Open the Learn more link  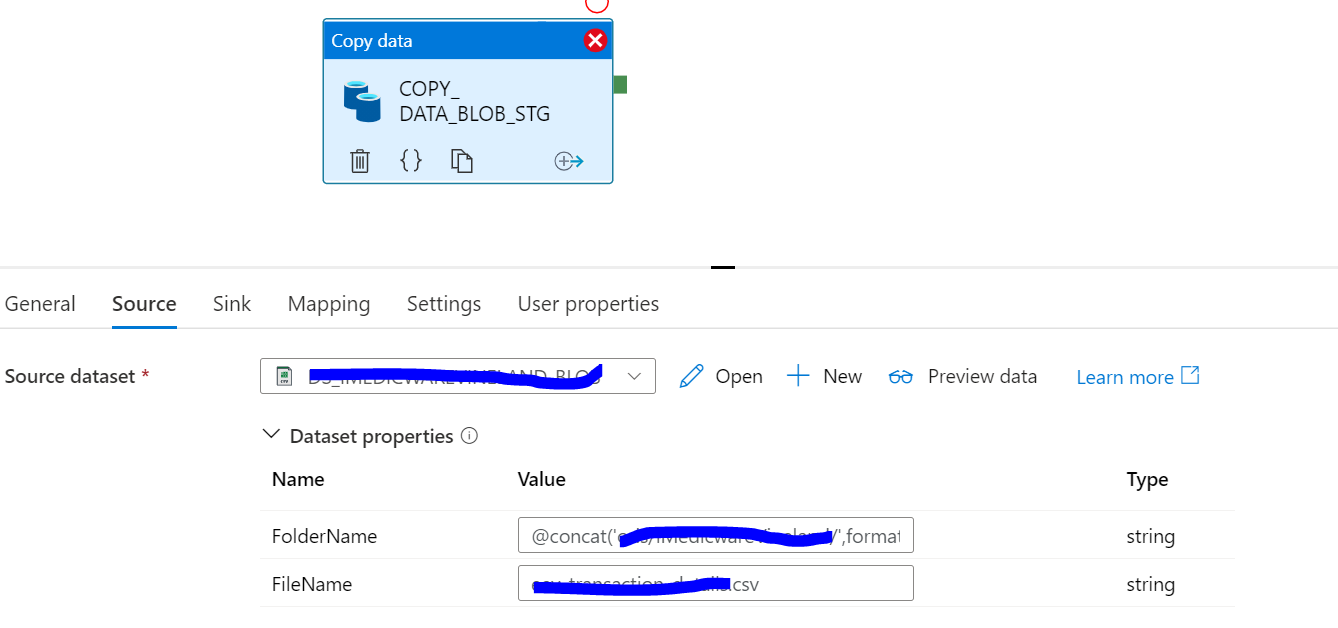1125,377
